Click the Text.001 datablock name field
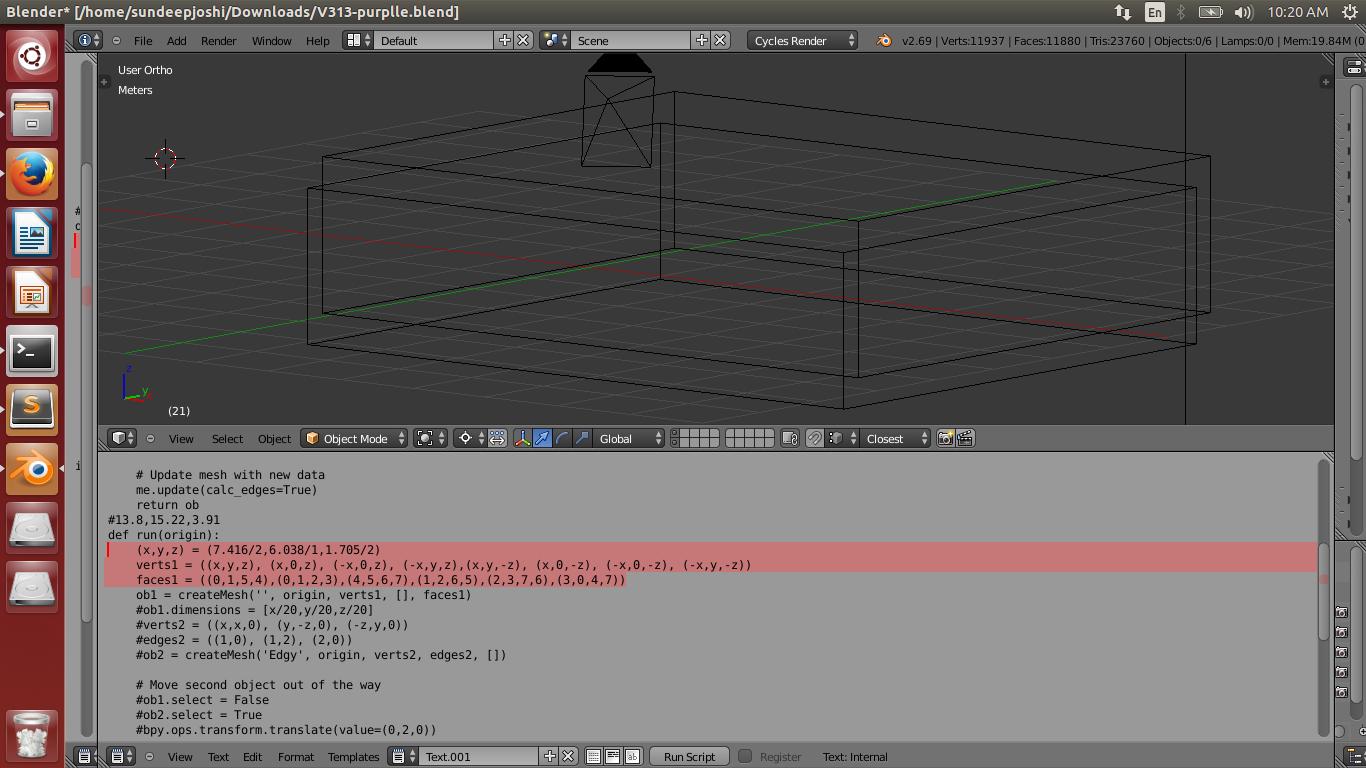This screenshot has height=768, width=1366. click(480, 757)
